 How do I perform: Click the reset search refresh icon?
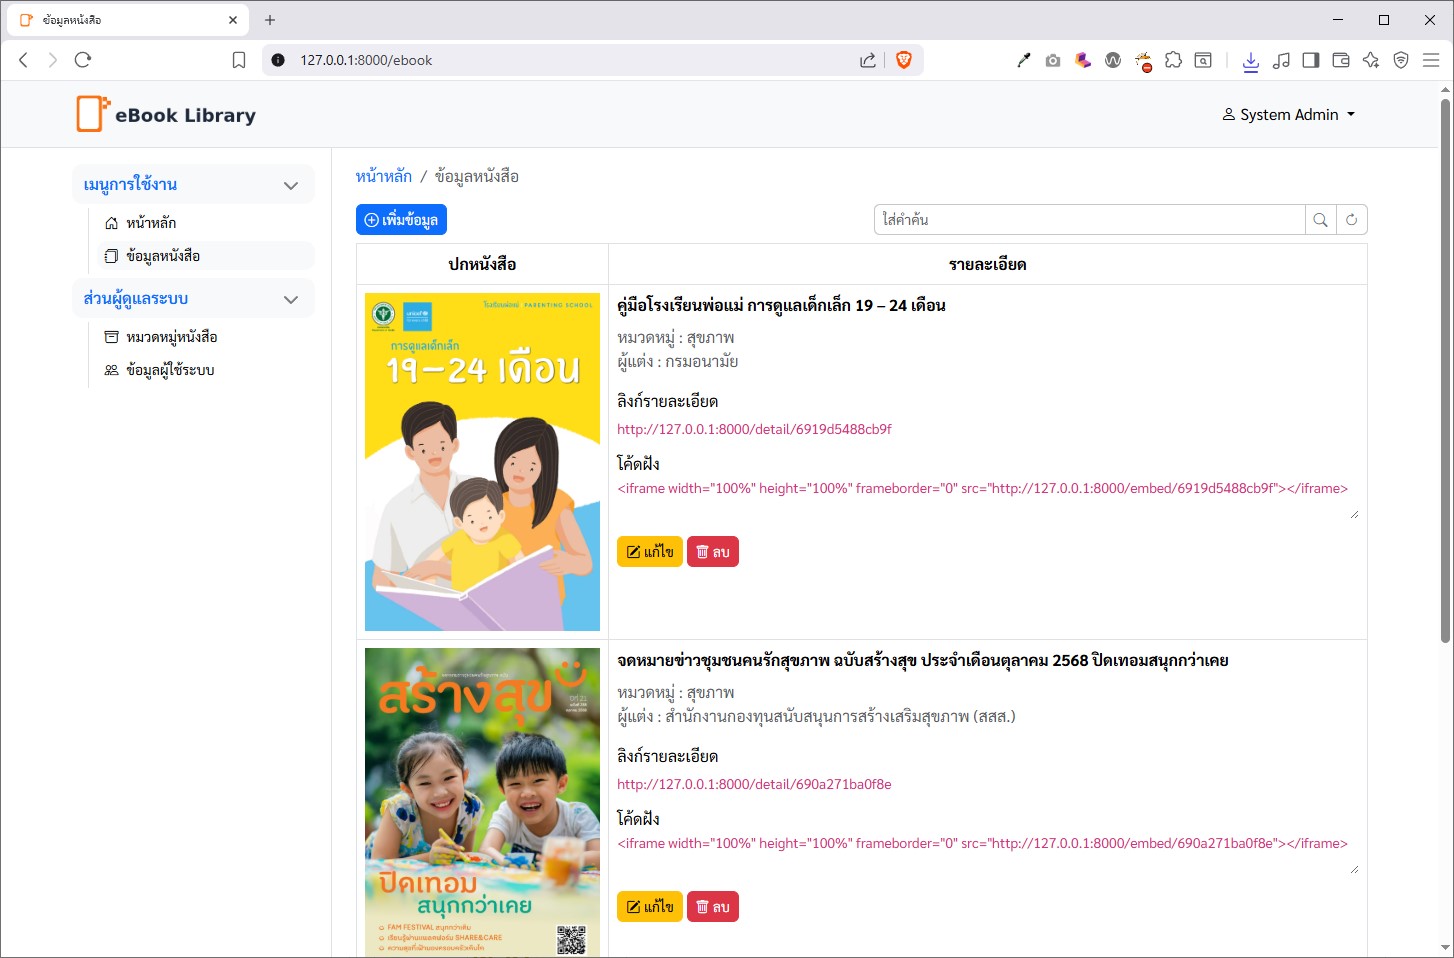pos(1351,220)
